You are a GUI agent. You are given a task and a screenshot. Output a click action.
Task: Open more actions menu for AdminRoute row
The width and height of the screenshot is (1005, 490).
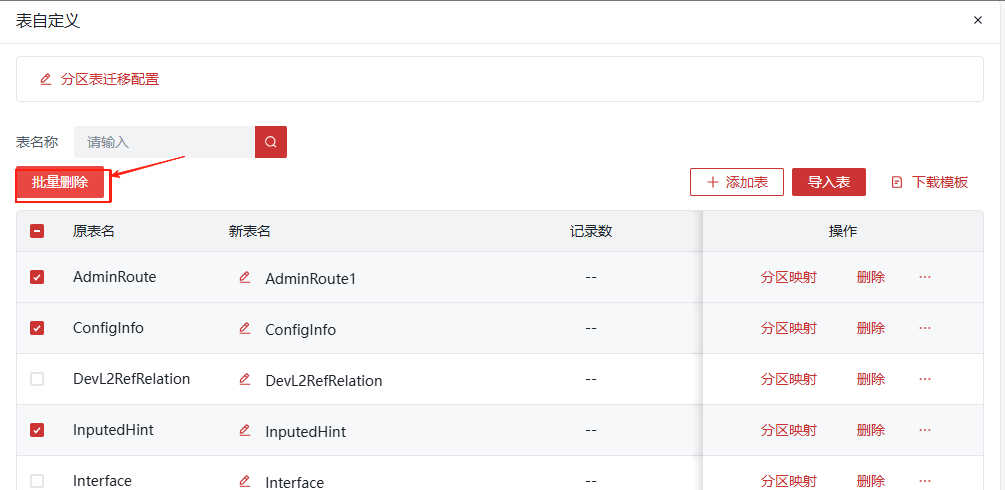(x=924, y=277)
